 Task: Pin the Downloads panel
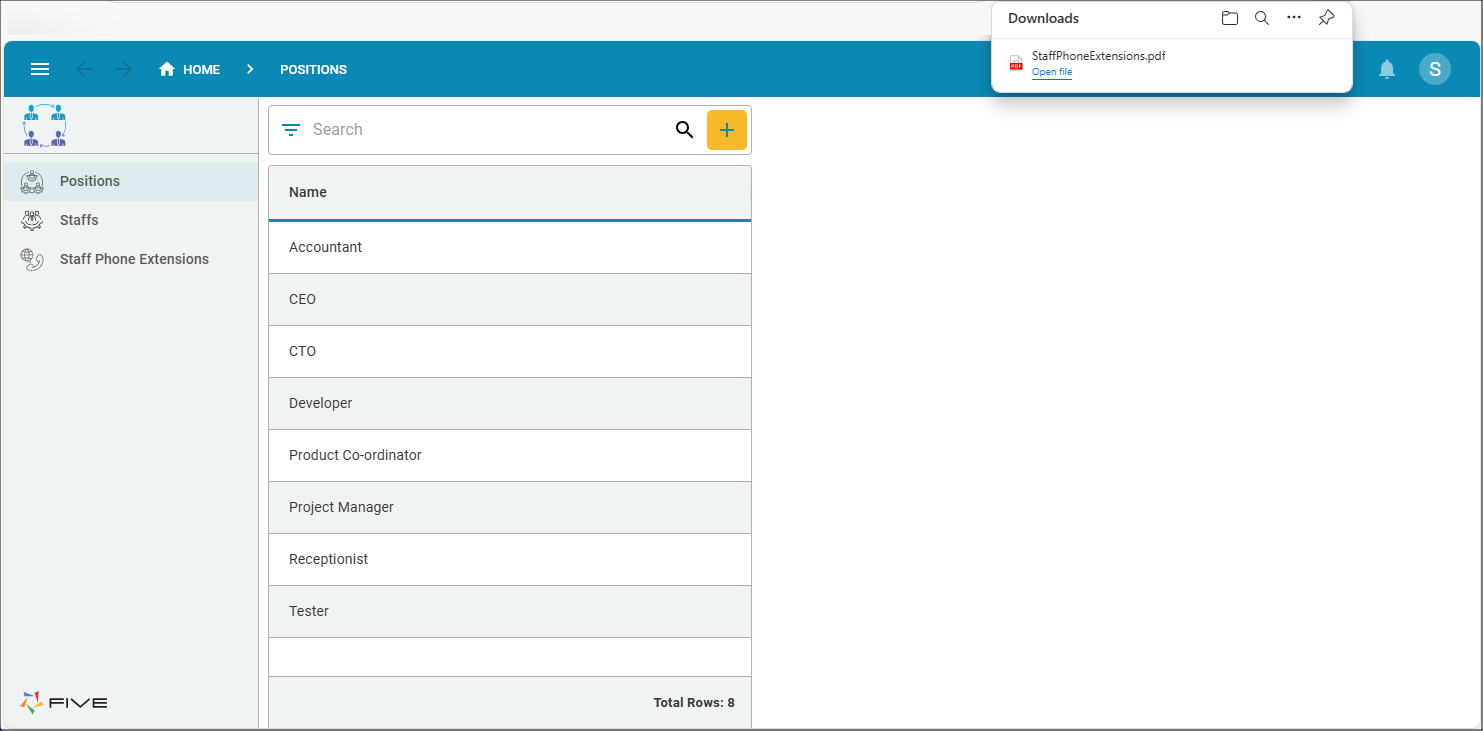1326,18
